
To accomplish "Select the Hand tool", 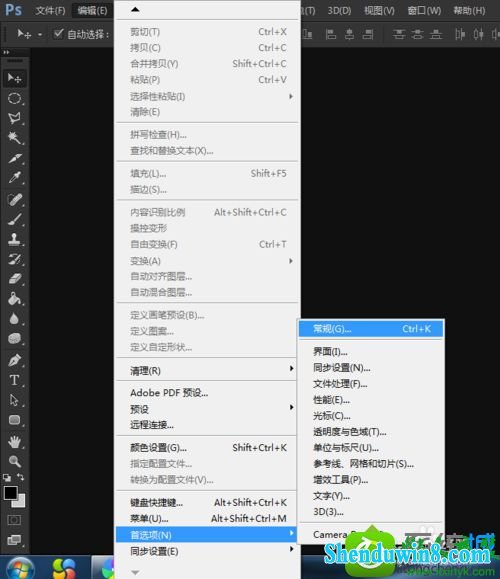I will click(14, 442).
